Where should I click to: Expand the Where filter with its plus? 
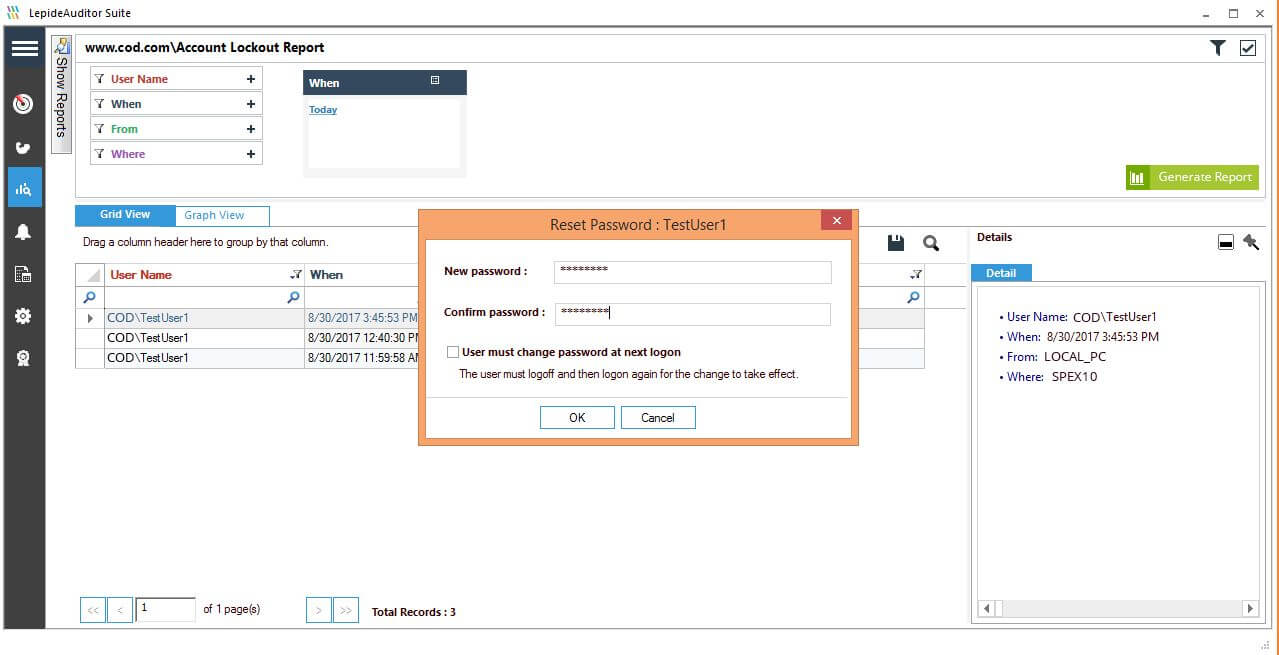(x=251, y=154)
